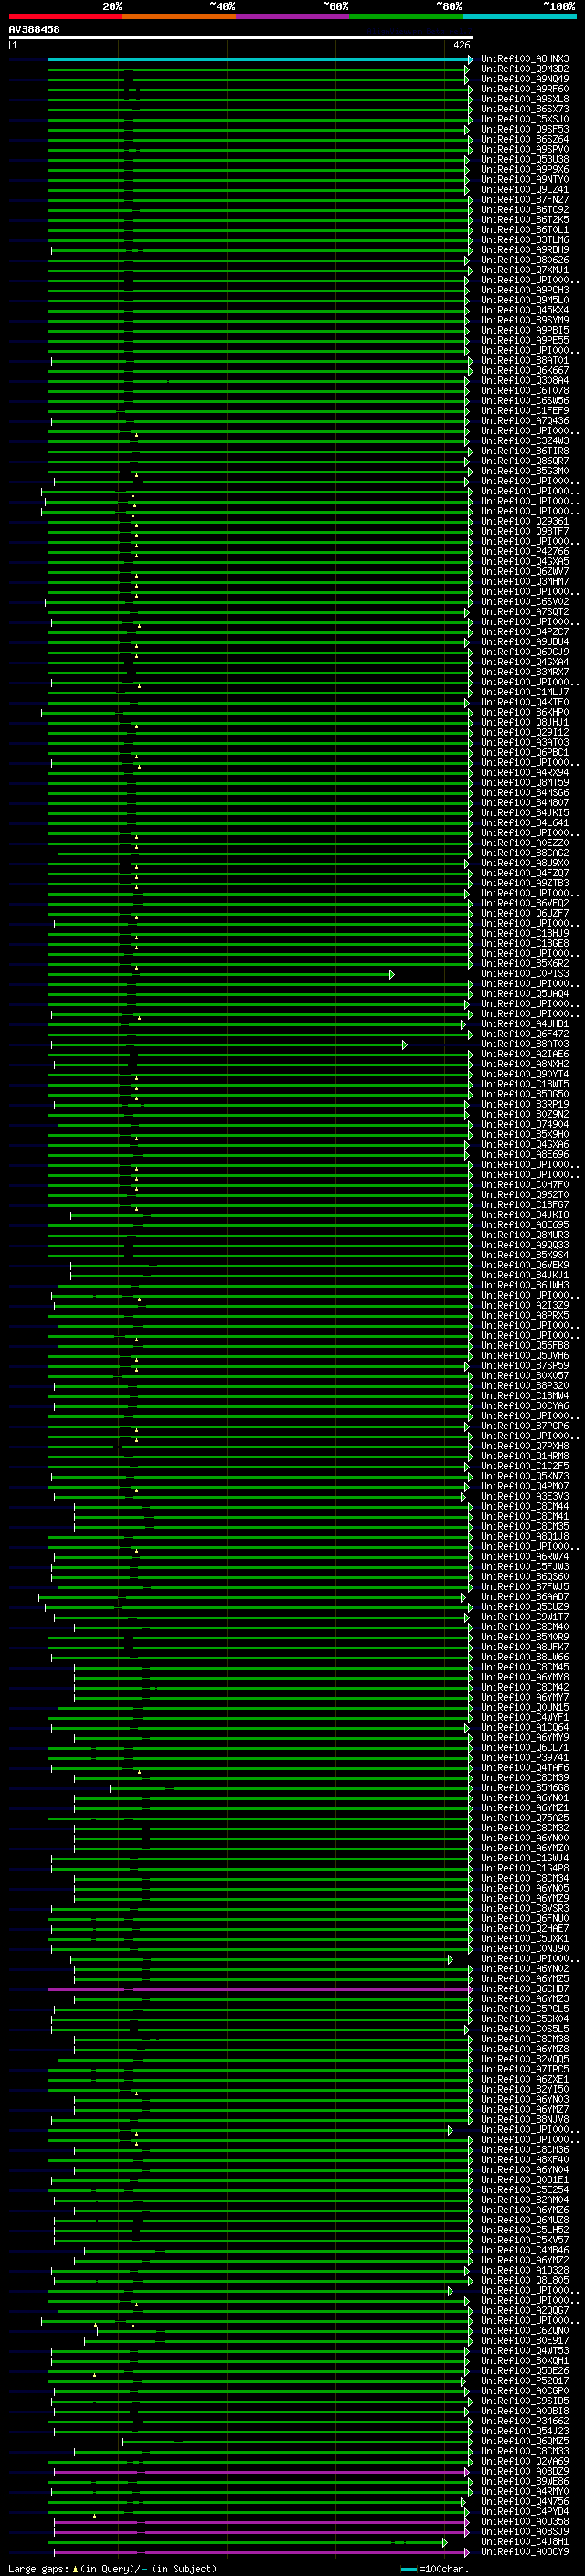Click the UniRef100_B6JWH3 label
The height and width of the screenshot is (2576, 585).
(x=525, y=1285)
